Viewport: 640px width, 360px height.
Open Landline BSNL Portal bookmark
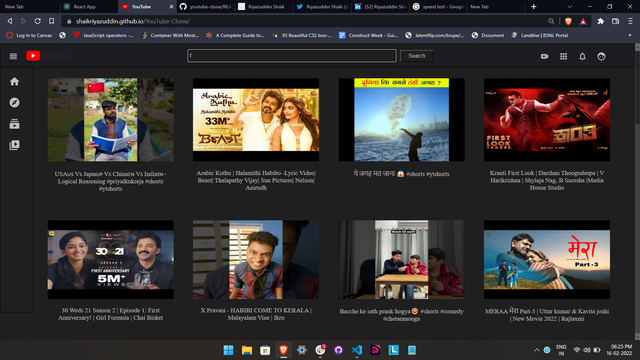[540, 36]
